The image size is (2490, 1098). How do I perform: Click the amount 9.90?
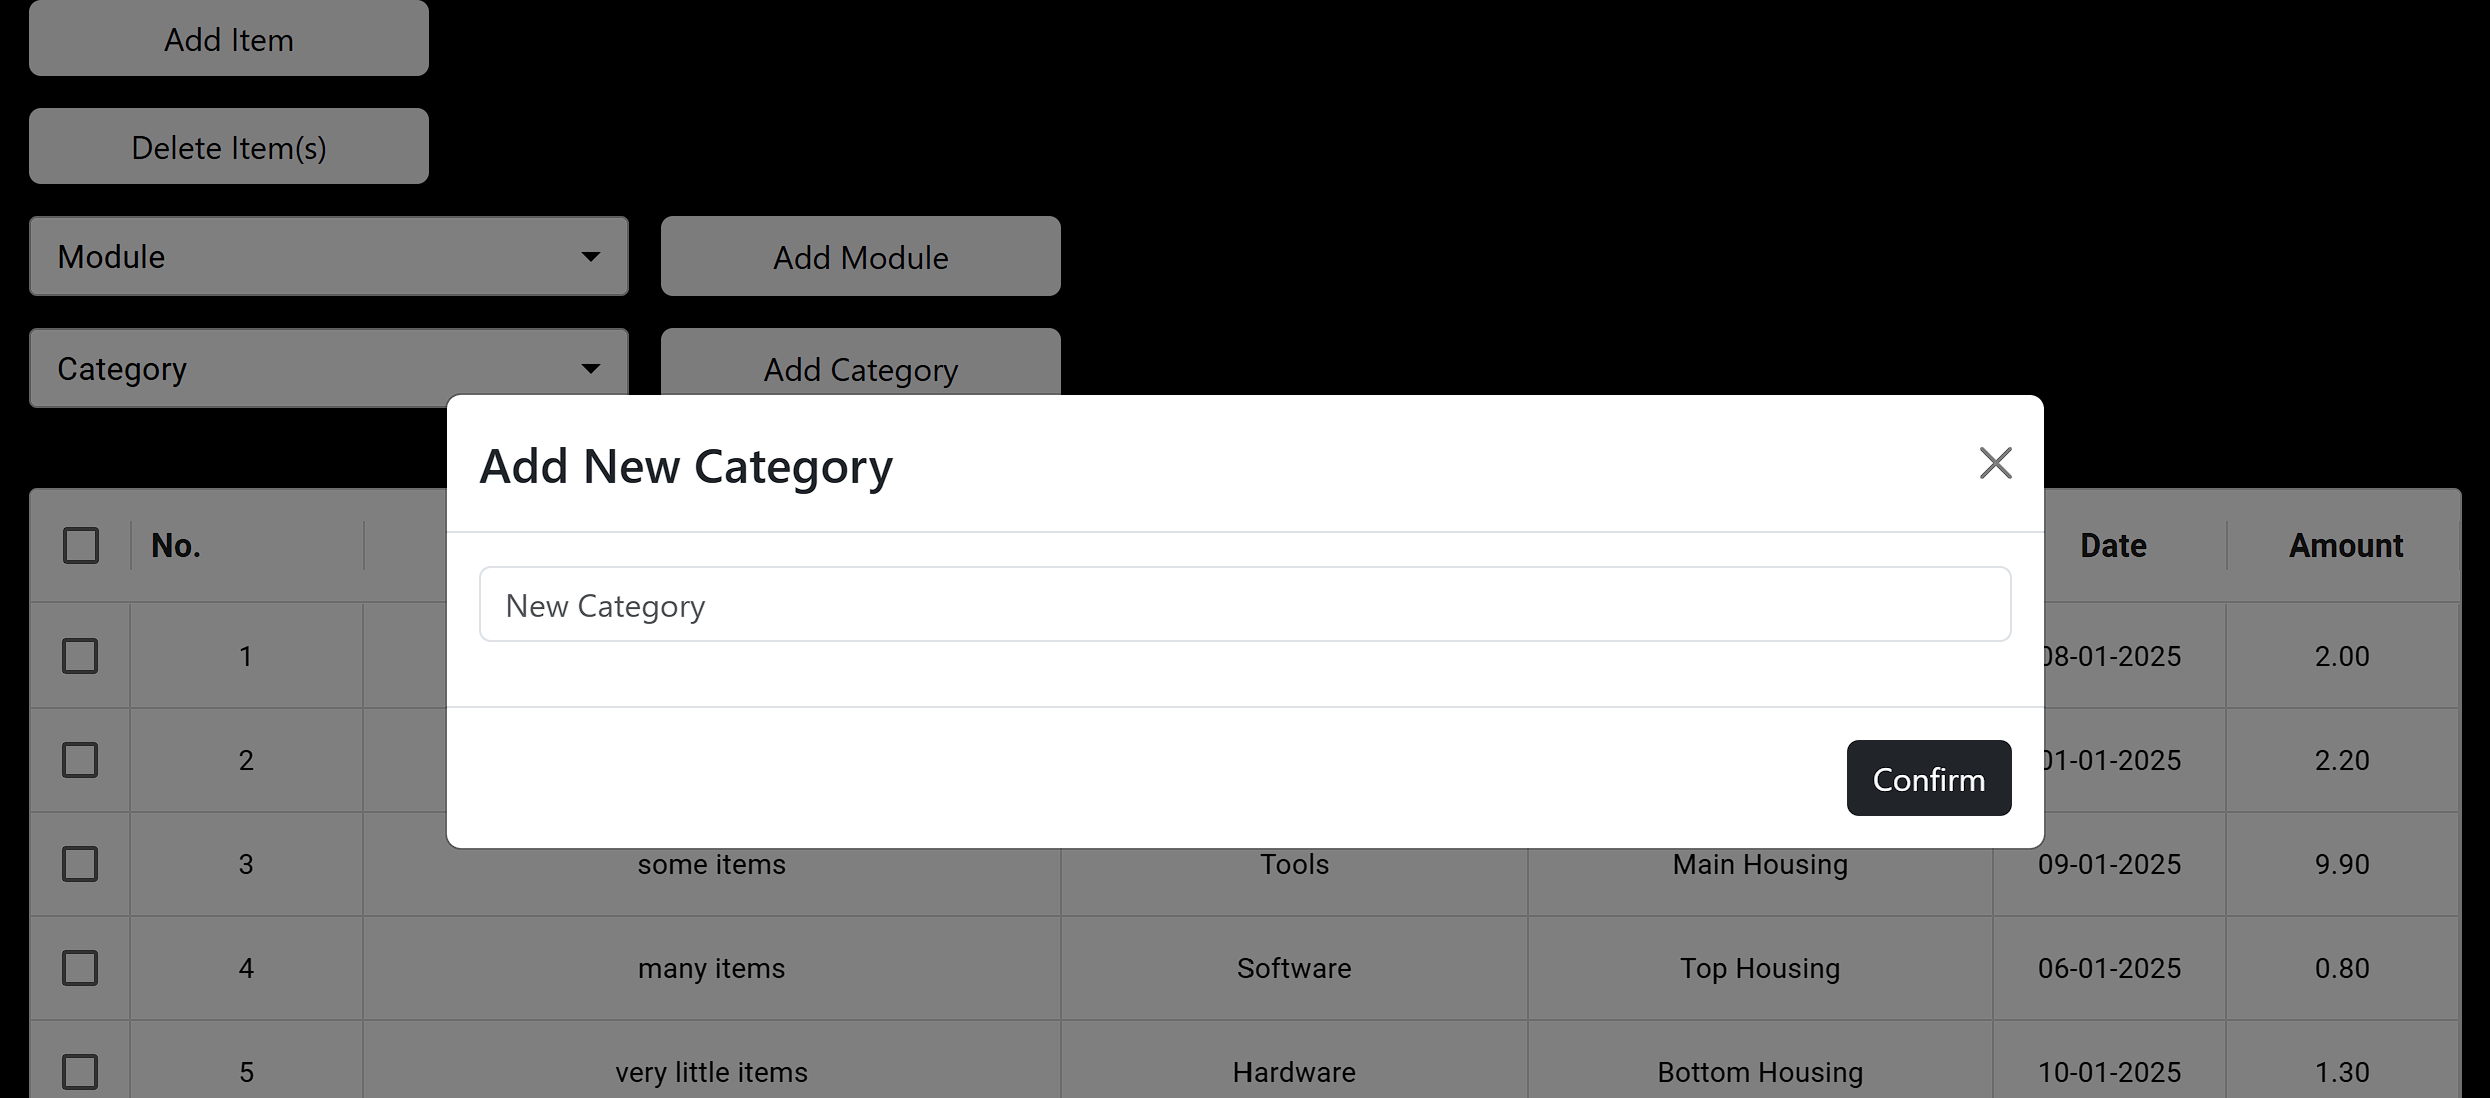[x=2342, y=864]
